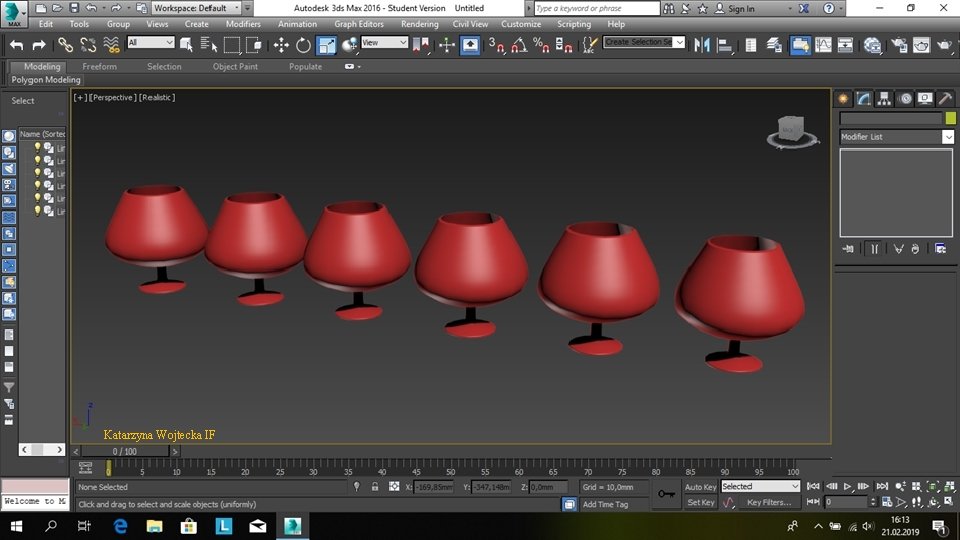Switch to the Utilities hammer panel
The height and width of the screenshot is (540, 960).
945,98
